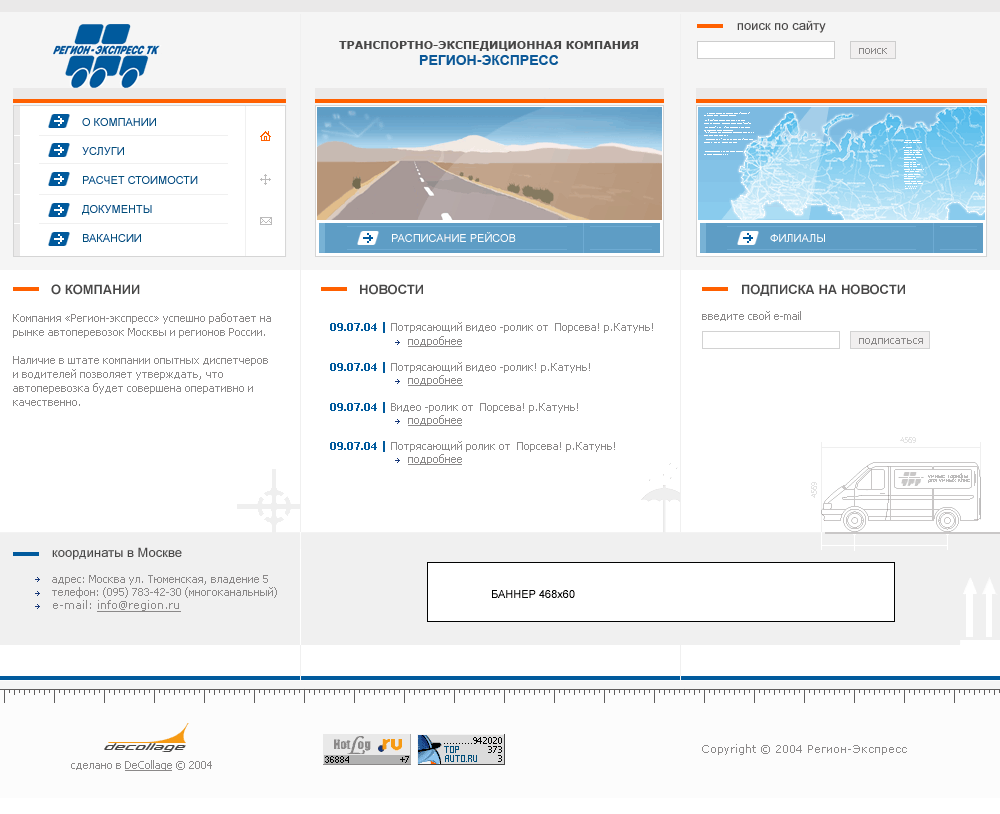Click the arrow icon in ФИЛИАЛЫ bar
Viewport: 1000px width, 814px height.
747,238
